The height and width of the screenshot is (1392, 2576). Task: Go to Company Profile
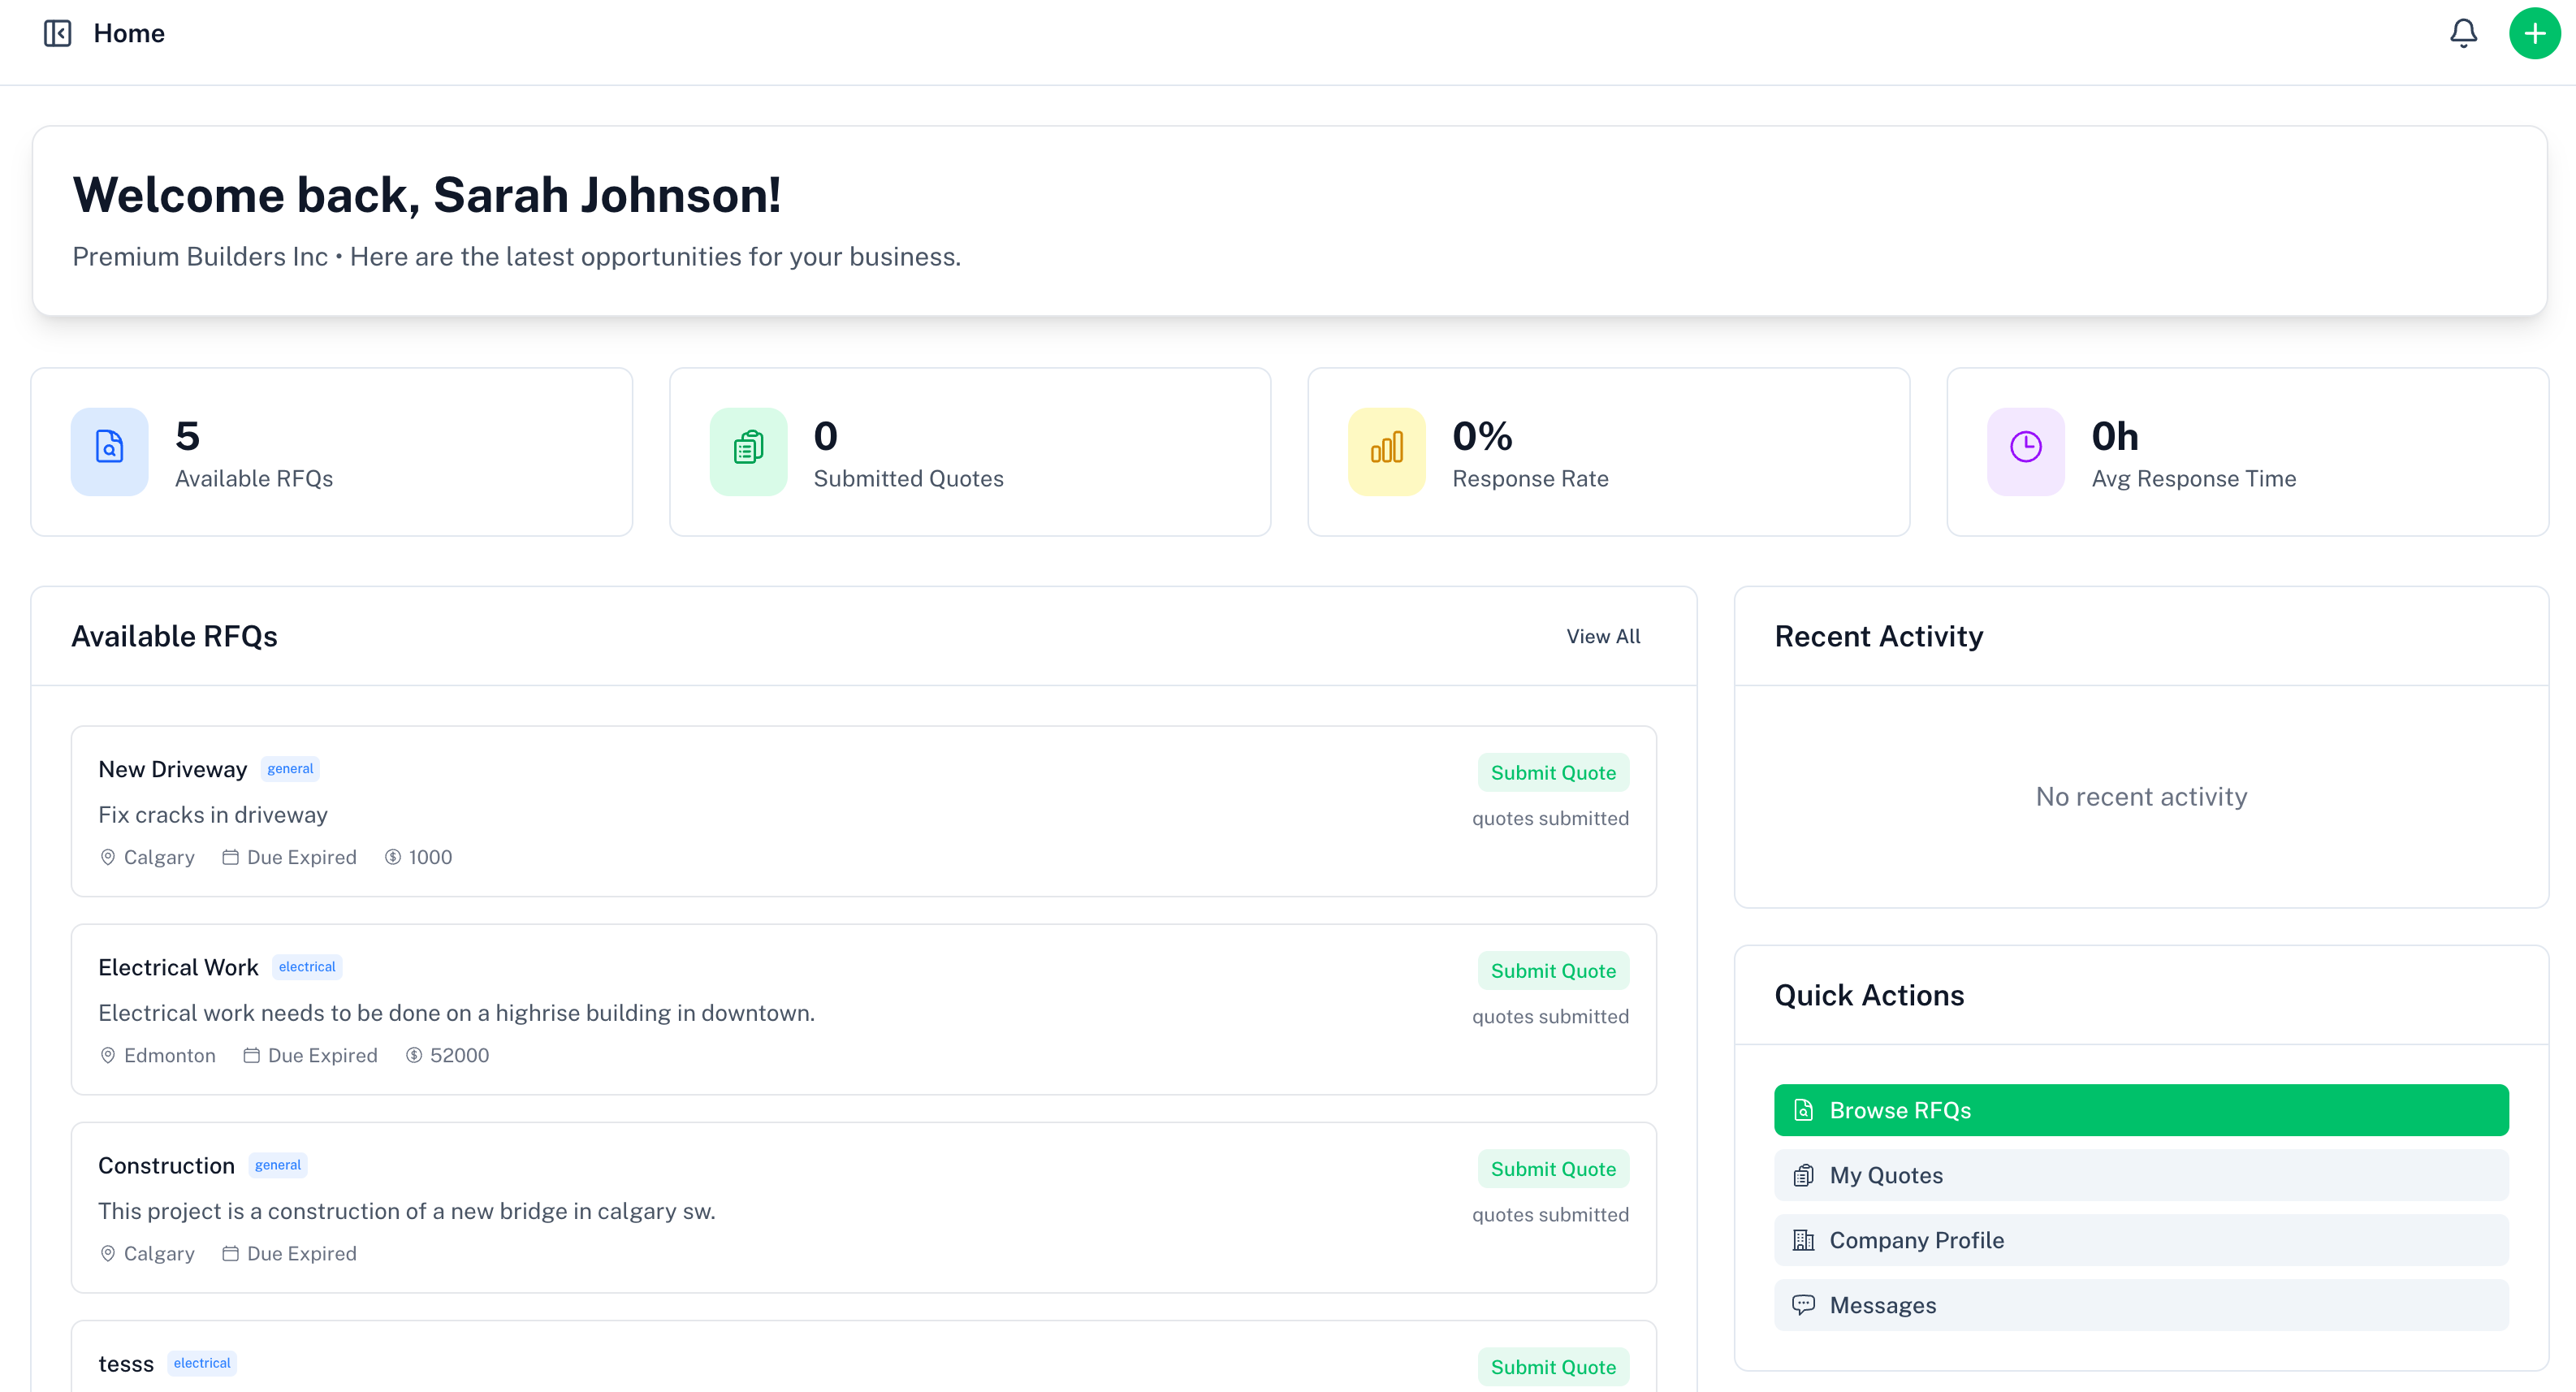pyautogui.click(x=2141, y=1240)
